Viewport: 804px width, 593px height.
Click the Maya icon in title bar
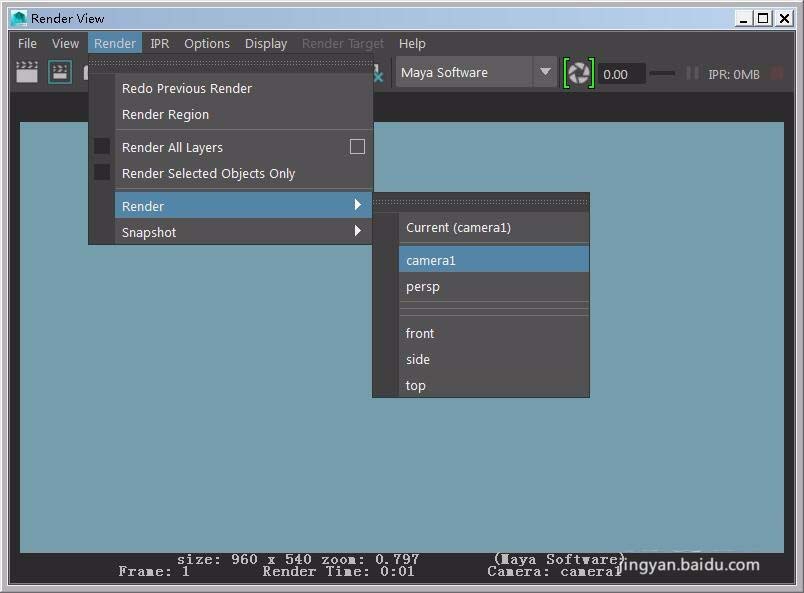coord(18,18)
